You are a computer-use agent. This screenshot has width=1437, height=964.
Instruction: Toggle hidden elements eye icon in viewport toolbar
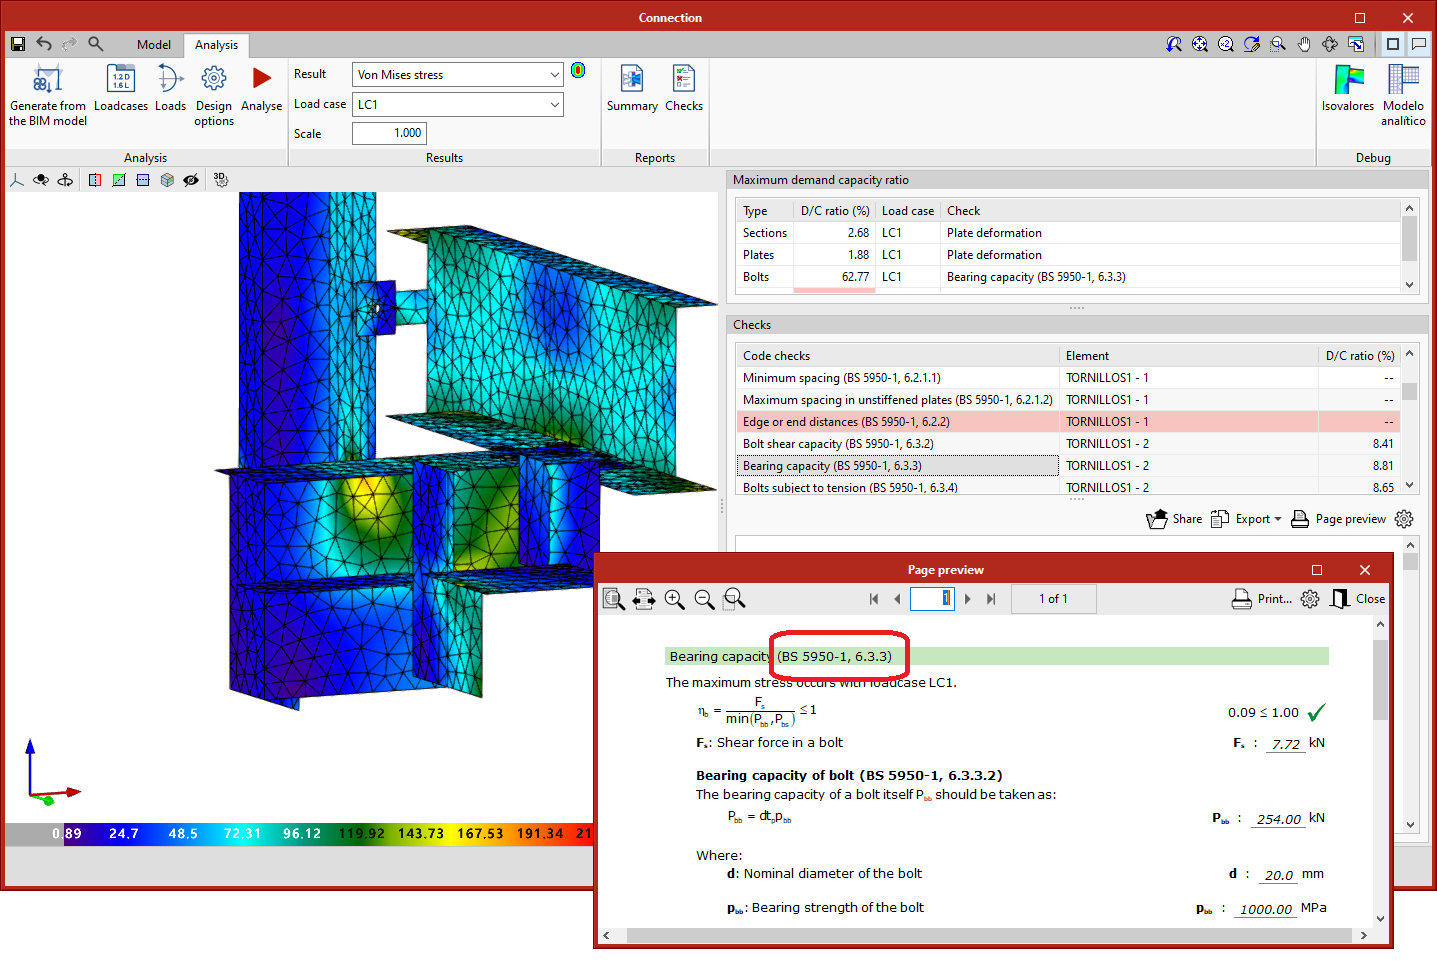pyautogui.click(x=191, y=180)
